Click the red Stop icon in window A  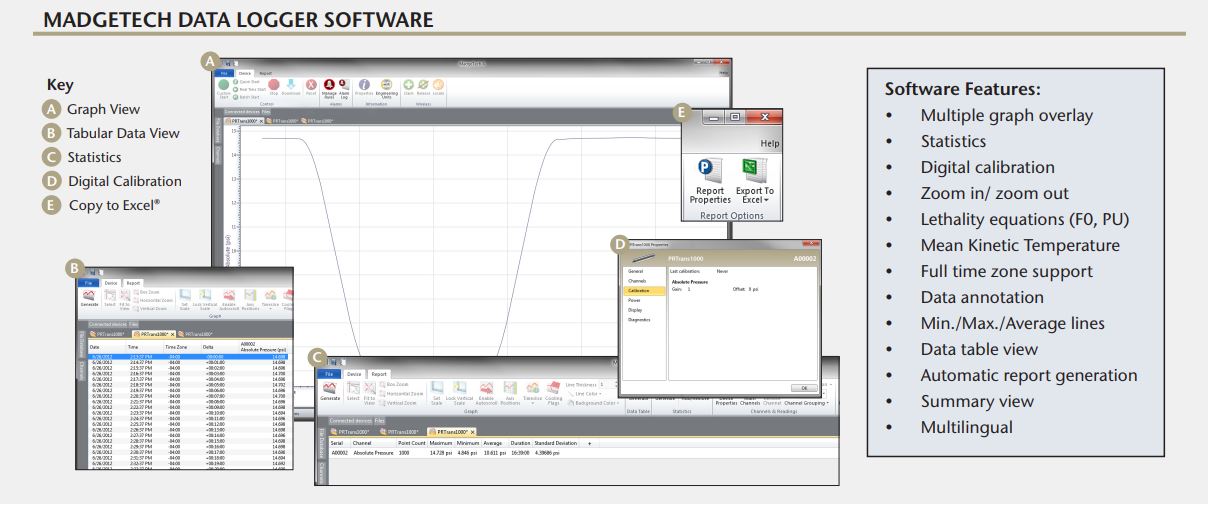tap(273, 86)
